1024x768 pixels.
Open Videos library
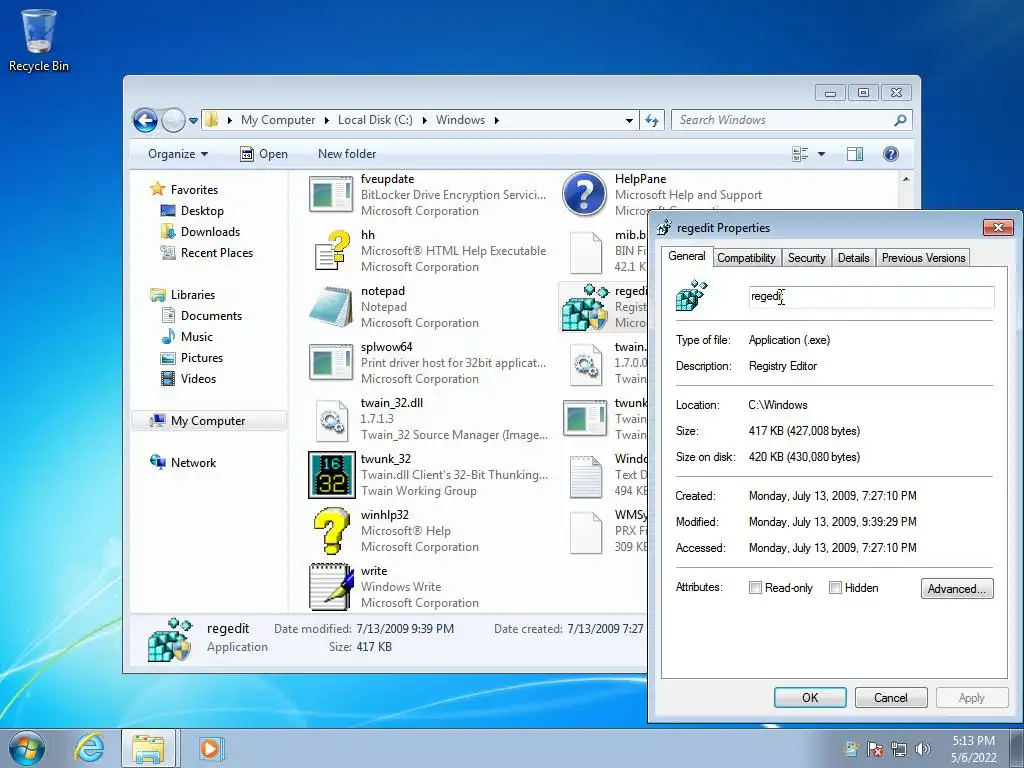pyautogui.click(x=188, y=379)
